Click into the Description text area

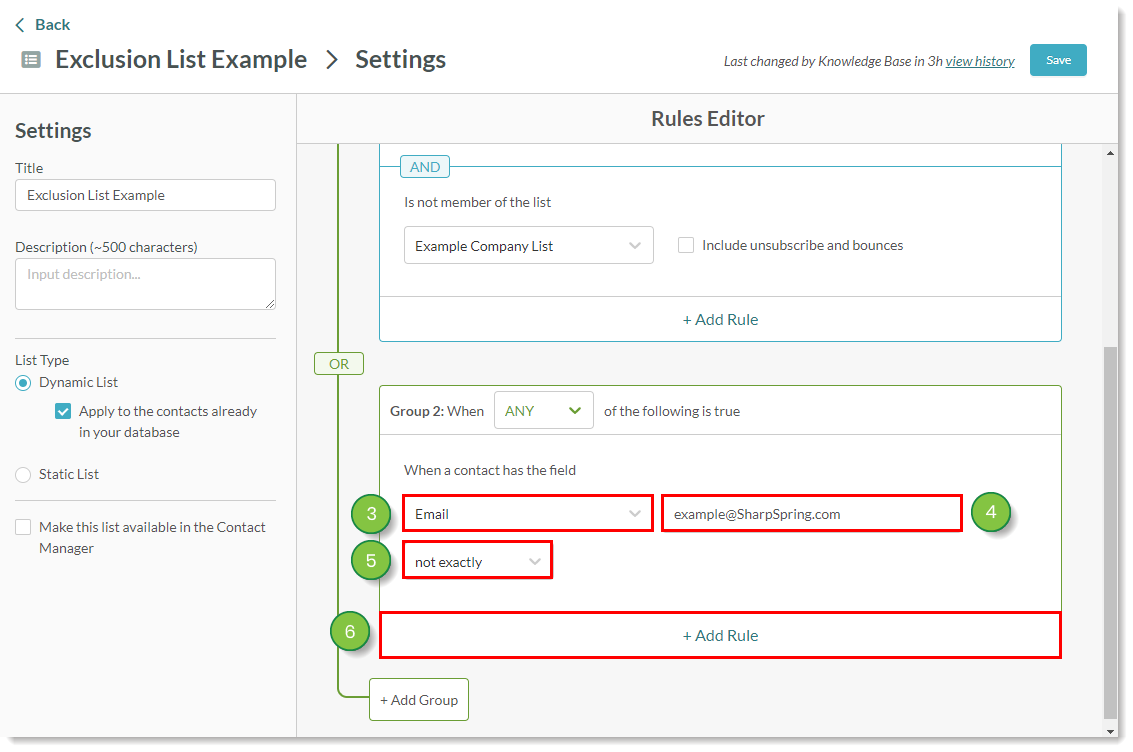click(145, 284)
